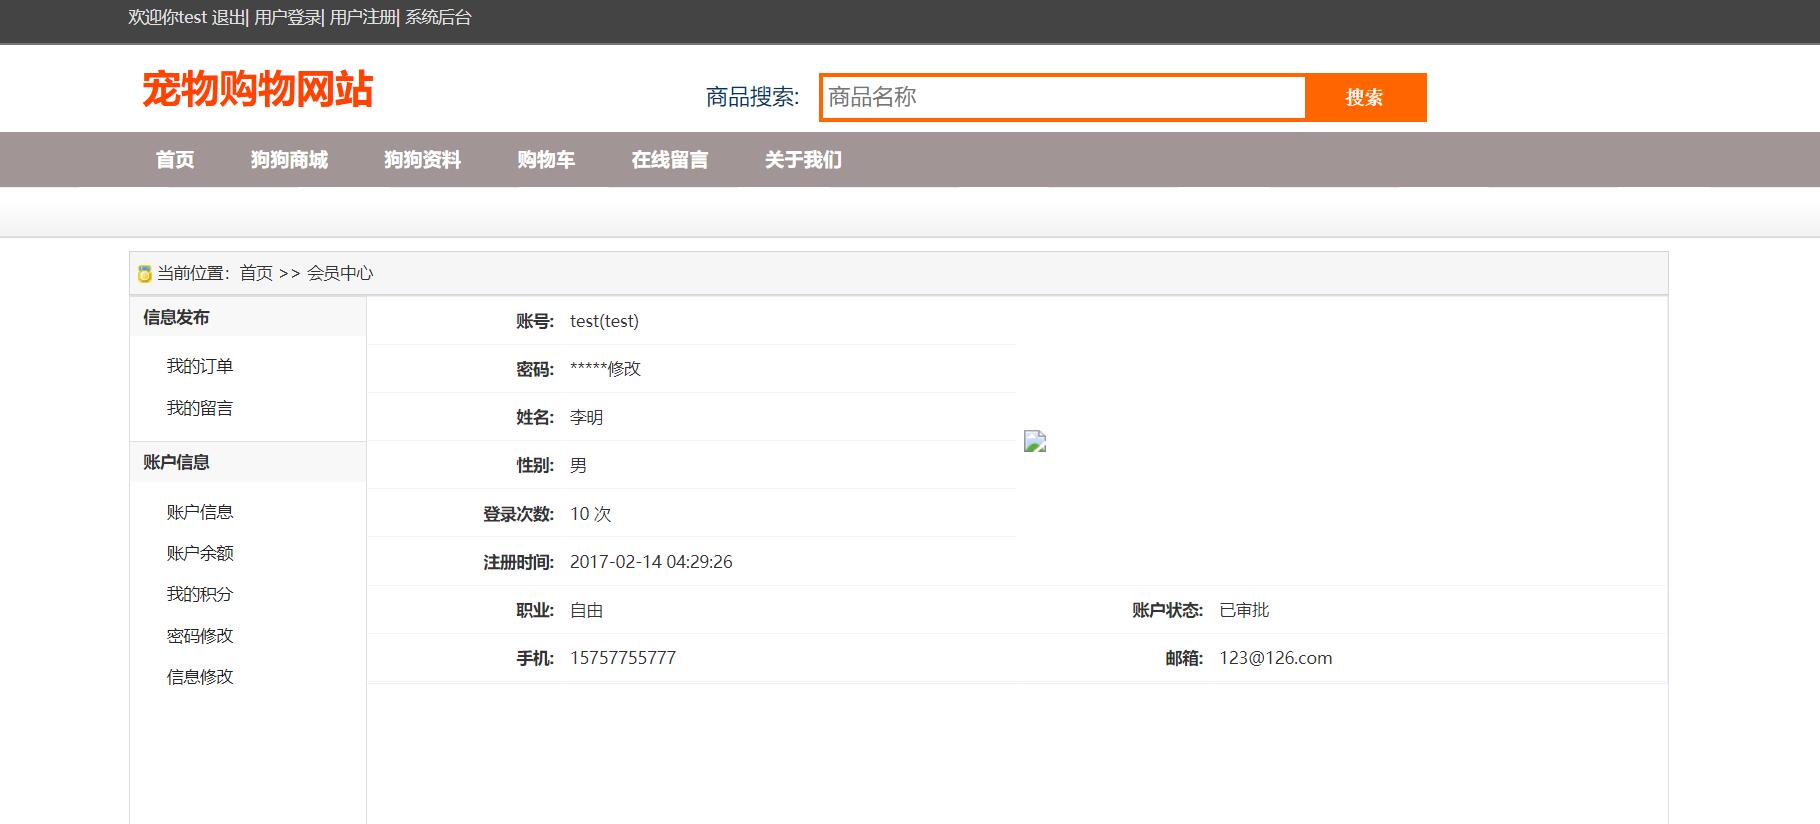Click the gender value 男
This screenshot has height=824, width=1820.
tap(578, 465)
